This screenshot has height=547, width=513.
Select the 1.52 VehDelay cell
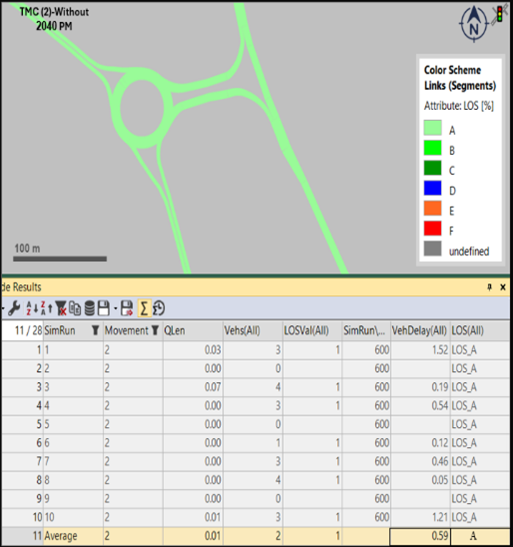(x=420, y=350)
